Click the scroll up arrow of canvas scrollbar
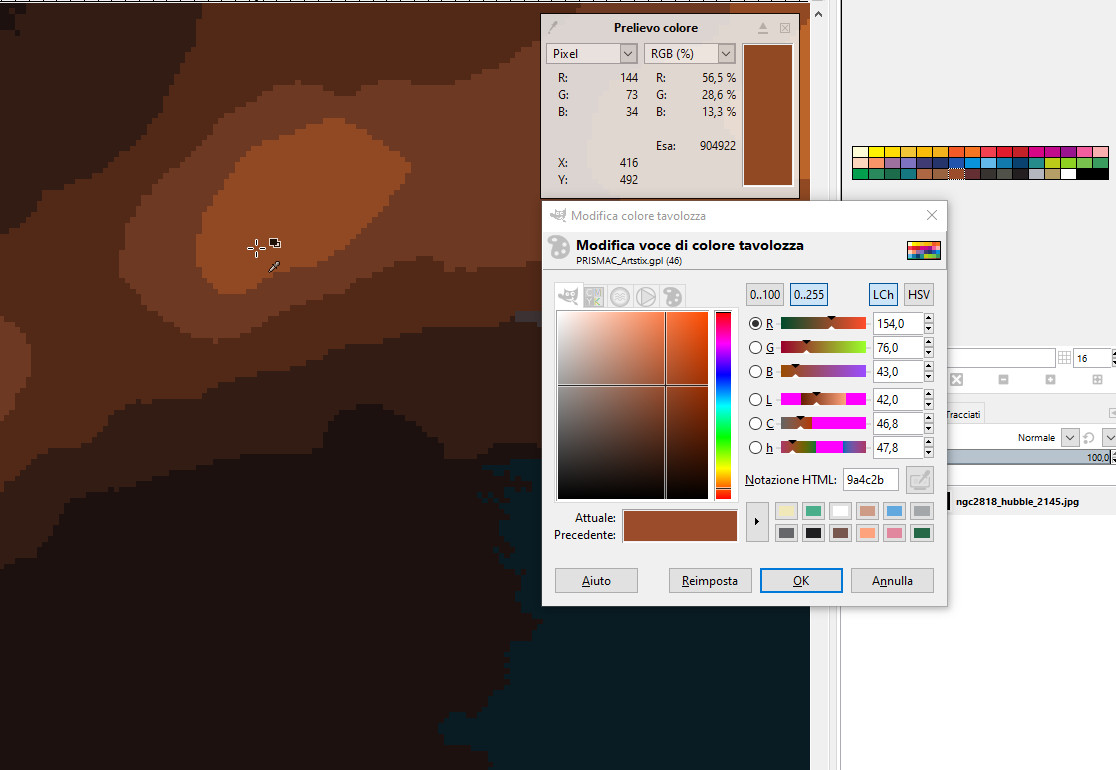The height and width of the screenshot is (770, 1116). point(818,14)
